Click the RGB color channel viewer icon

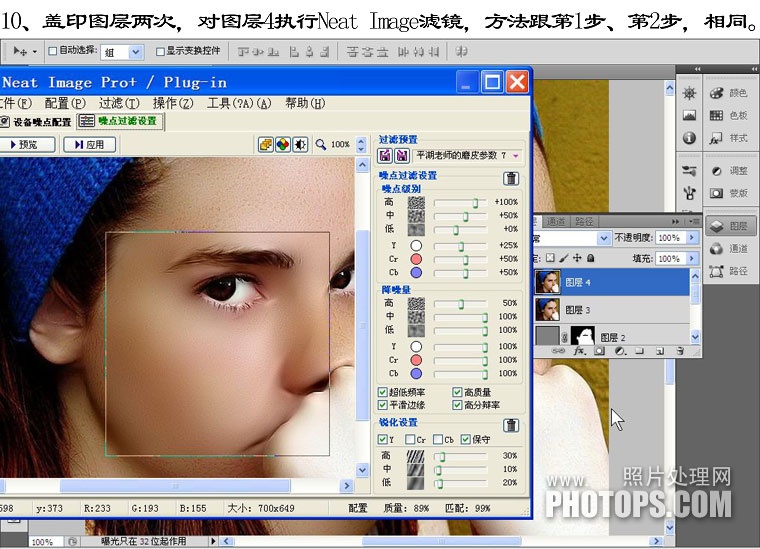tap(283, 144)
